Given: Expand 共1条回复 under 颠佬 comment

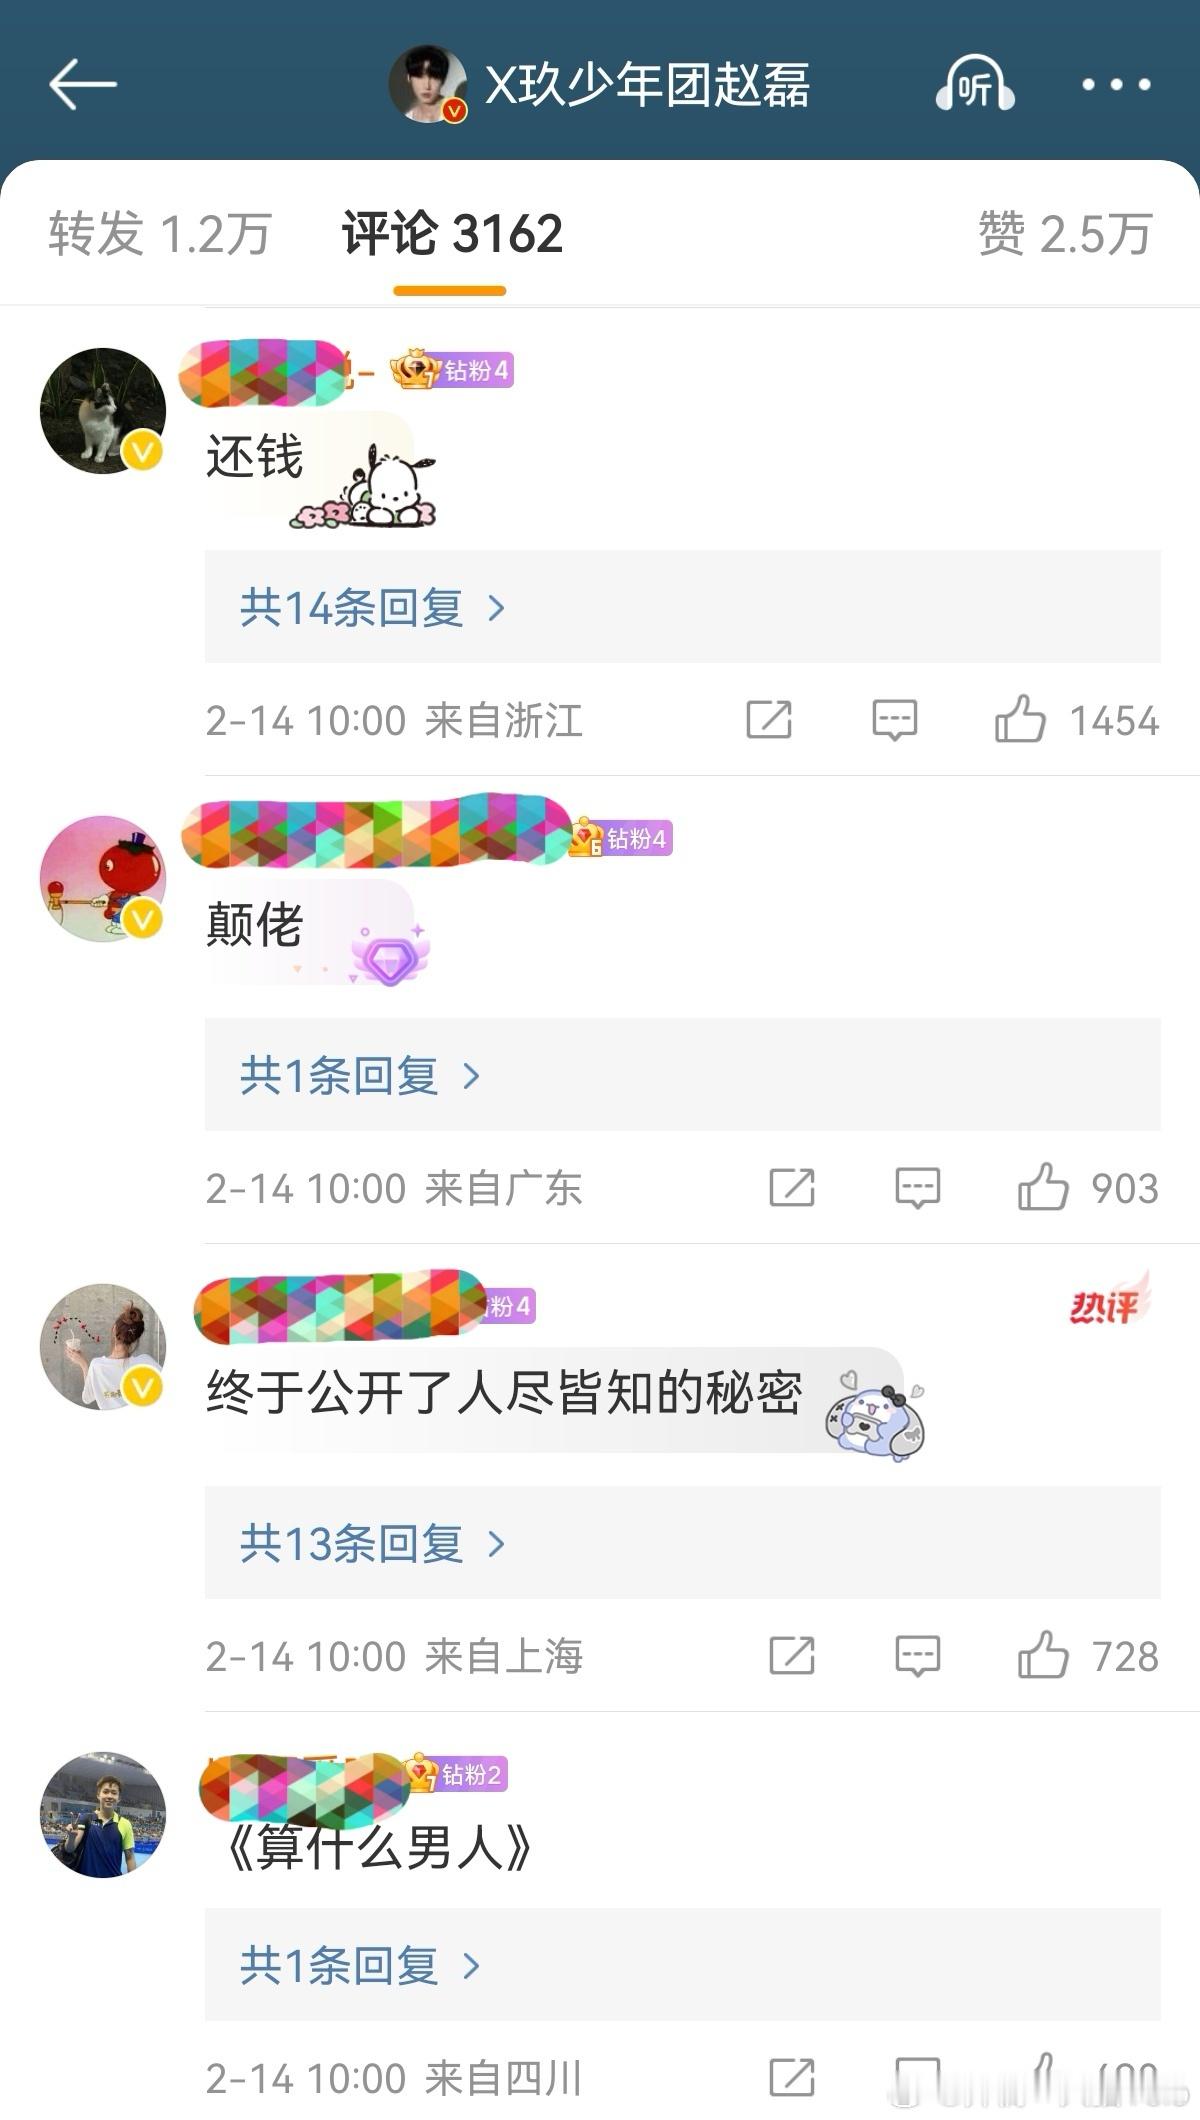Looking at the screenshot, I should tap(682, 1075).
